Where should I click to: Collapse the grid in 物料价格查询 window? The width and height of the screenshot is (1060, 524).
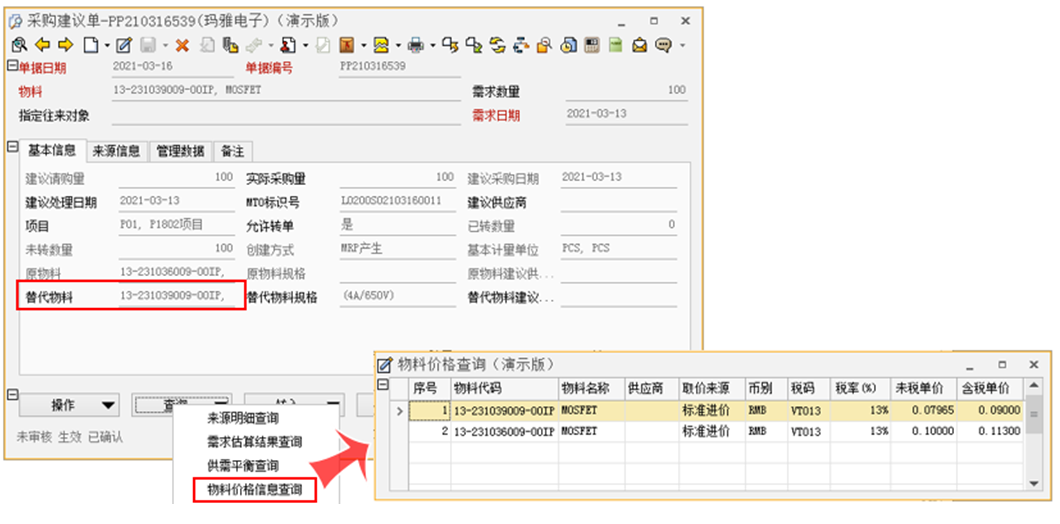click(383, 387)
